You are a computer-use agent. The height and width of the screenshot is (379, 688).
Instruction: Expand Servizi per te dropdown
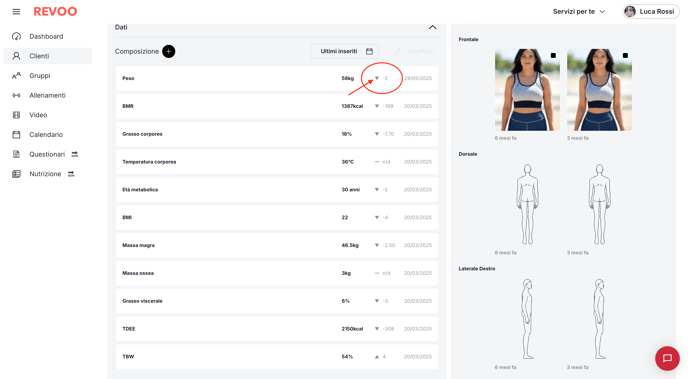tap(579, 11)
